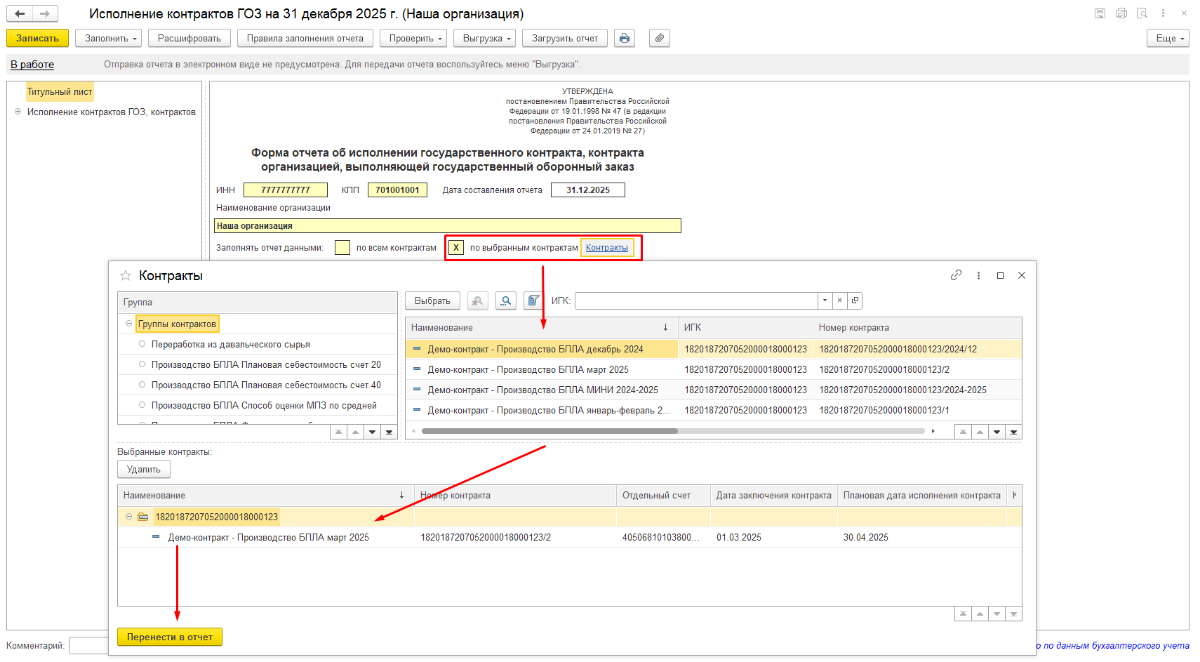Star the Контракты window as favorite
Screen dimensions: 1200x662
tap(126, 275)
